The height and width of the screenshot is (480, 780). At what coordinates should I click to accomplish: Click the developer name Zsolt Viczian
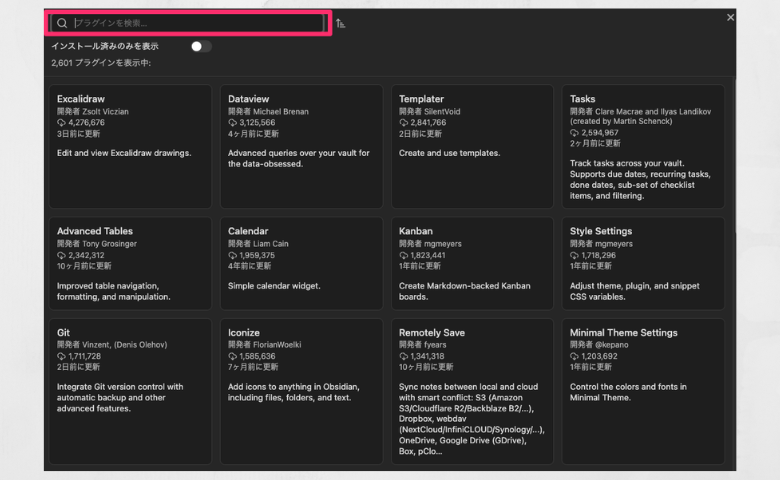click(x=105, y=111)
